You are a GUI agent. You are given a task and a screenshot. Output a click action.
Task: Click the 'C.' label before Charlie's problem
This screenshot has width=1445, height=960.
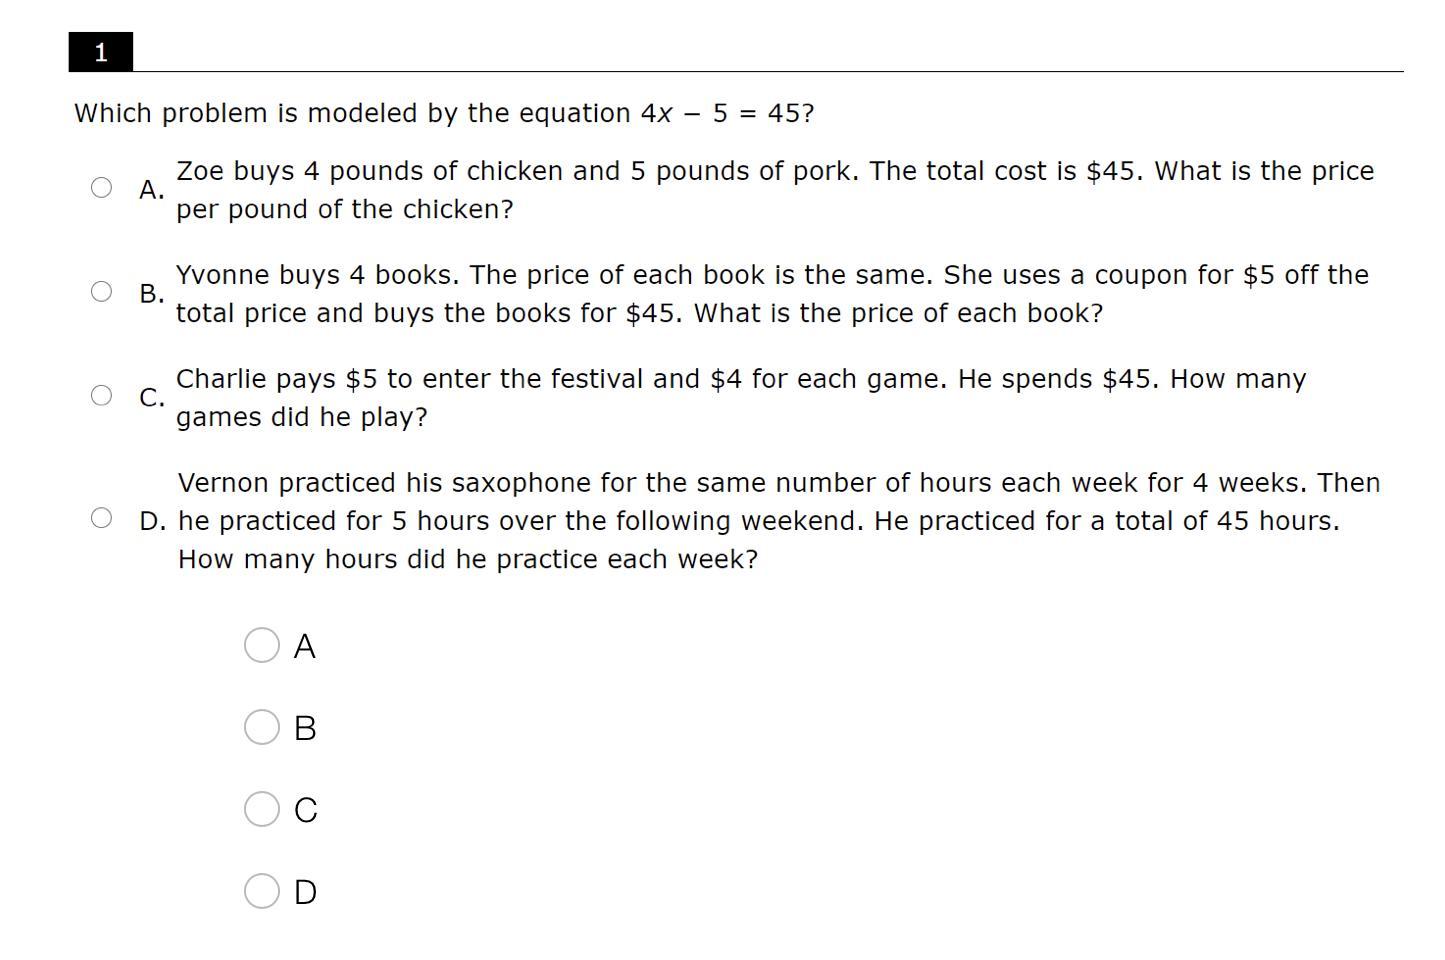[x=151, y=397]
